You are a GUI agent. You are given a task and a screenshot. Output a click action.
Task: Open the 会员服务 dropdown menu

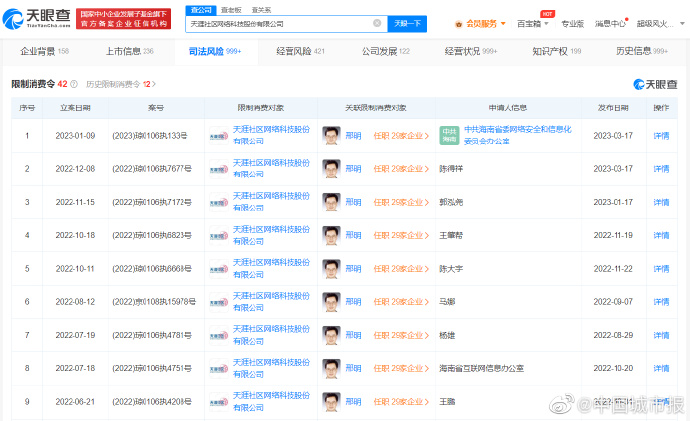481,24
